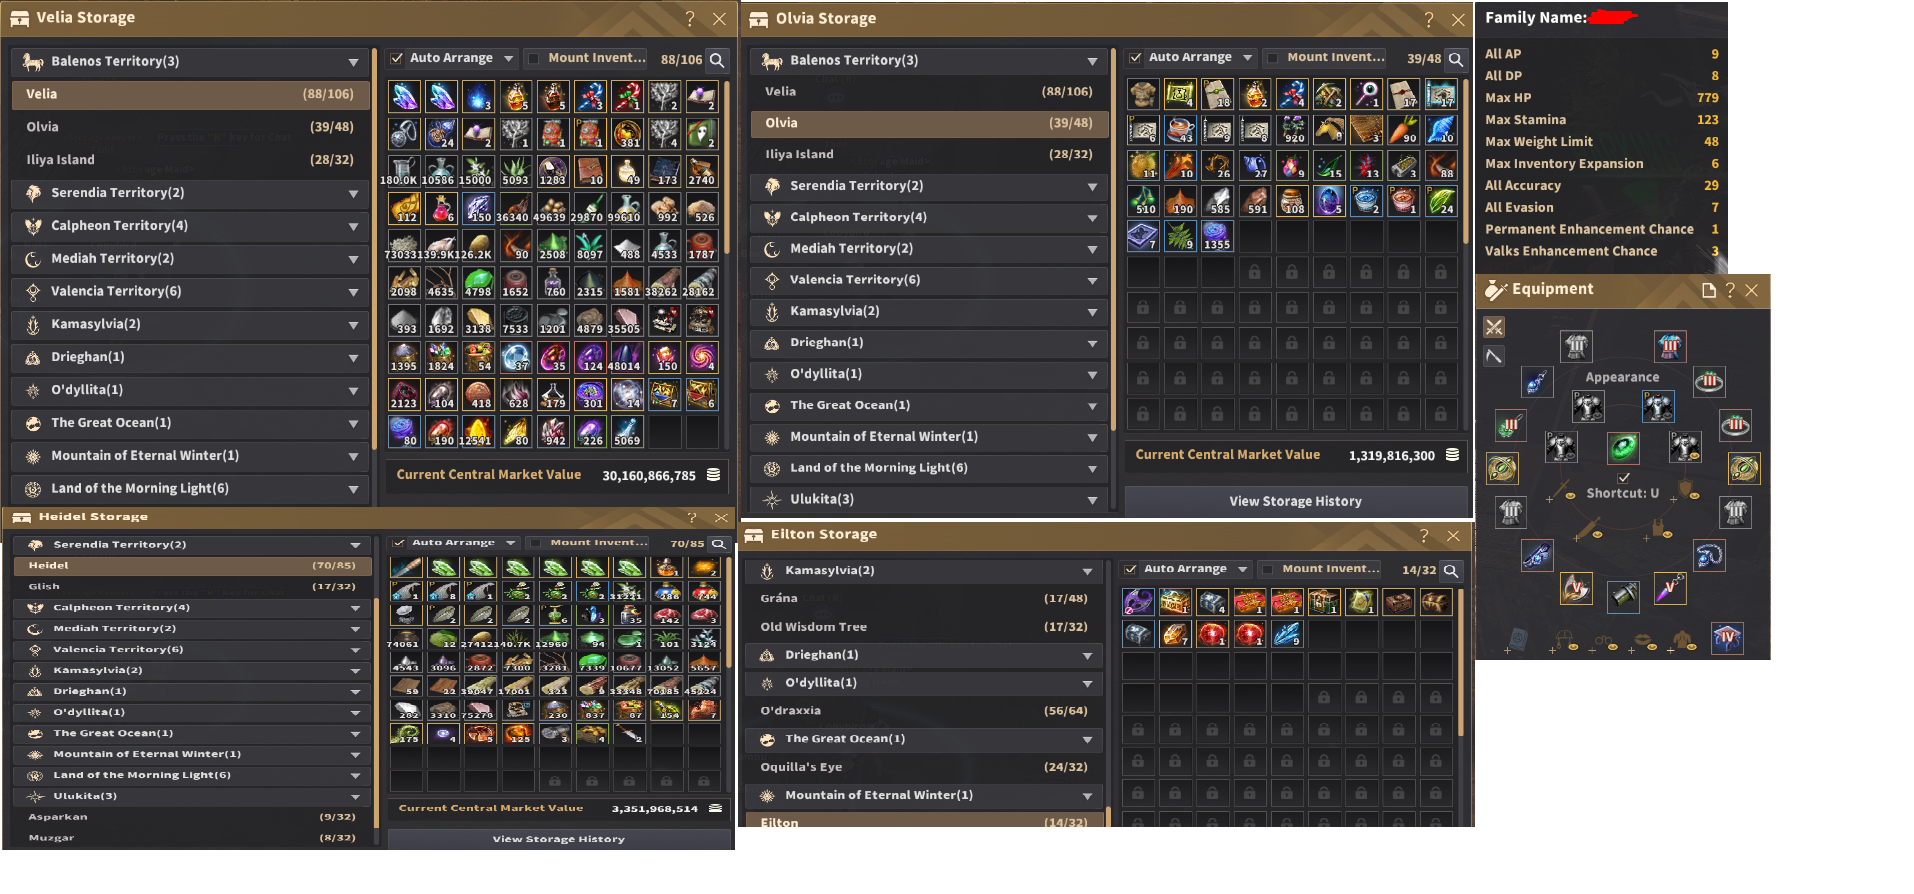
Task: Click crossed swords icon in Equipment panel
Action: coord(1494,327)
